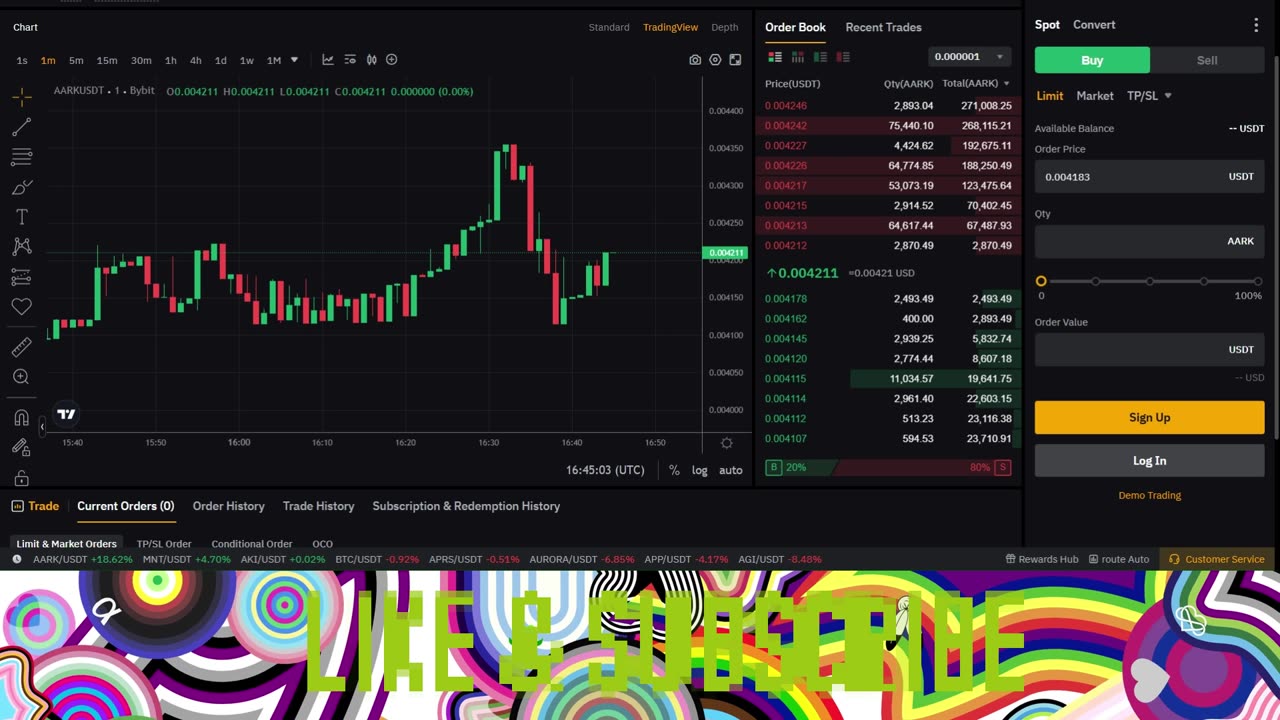1280x720 pixels.
Task: Open Demo Trading link
Action: pos(1149,495)
